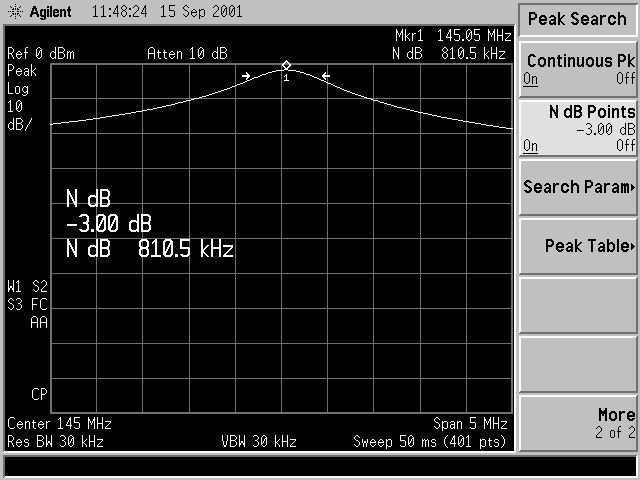Screen dimensions: 640x480
Task: Click the first blank softkey below Peak Table
Action: [578, 305]
